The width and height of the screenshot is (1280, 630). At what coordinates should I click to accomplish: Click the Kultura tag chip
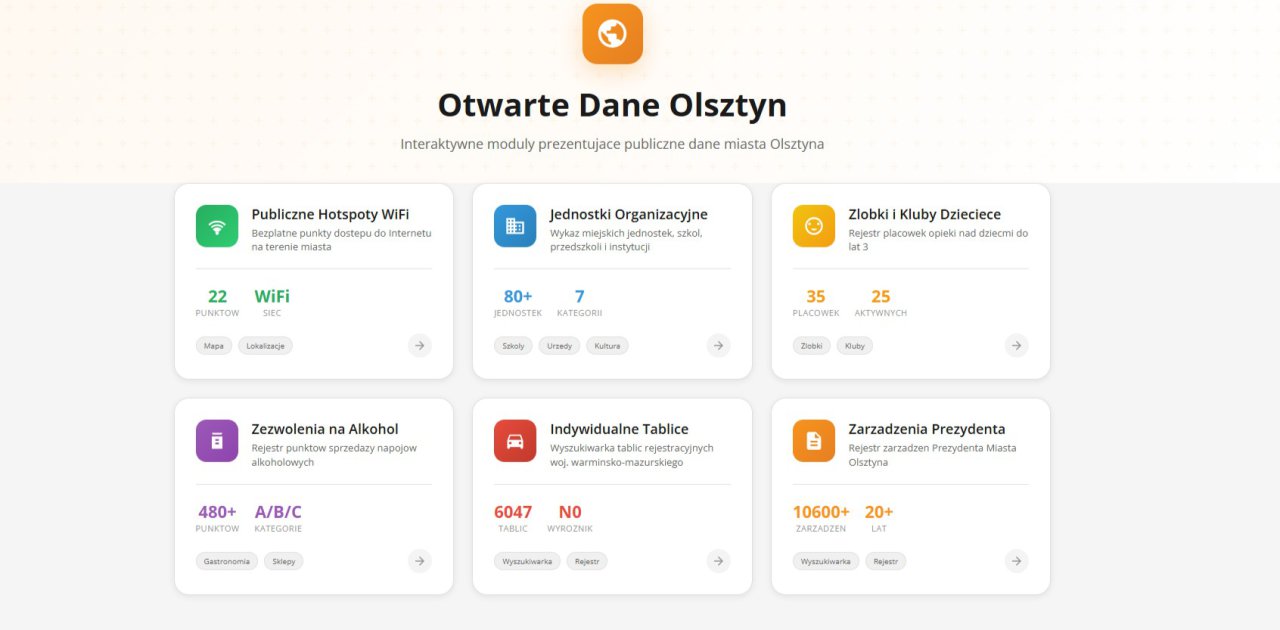tap(607, 346)
